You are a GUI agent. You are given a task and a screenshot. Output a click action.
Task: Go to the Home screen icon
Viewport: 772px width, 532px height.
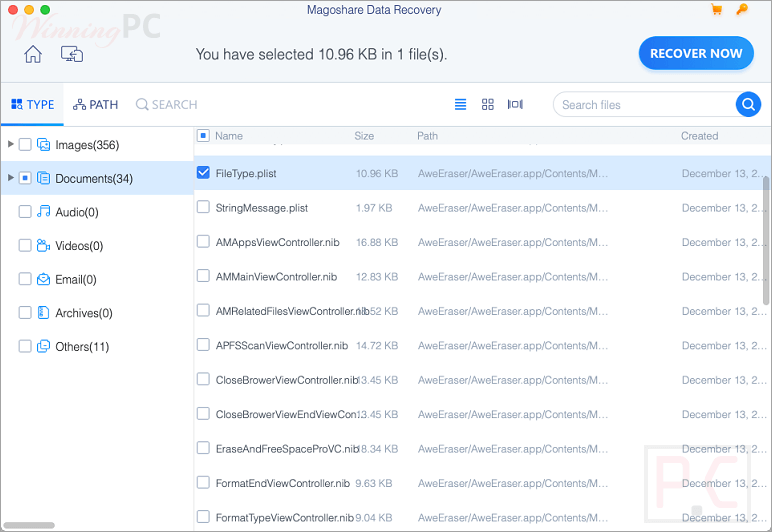click(33, 54)
